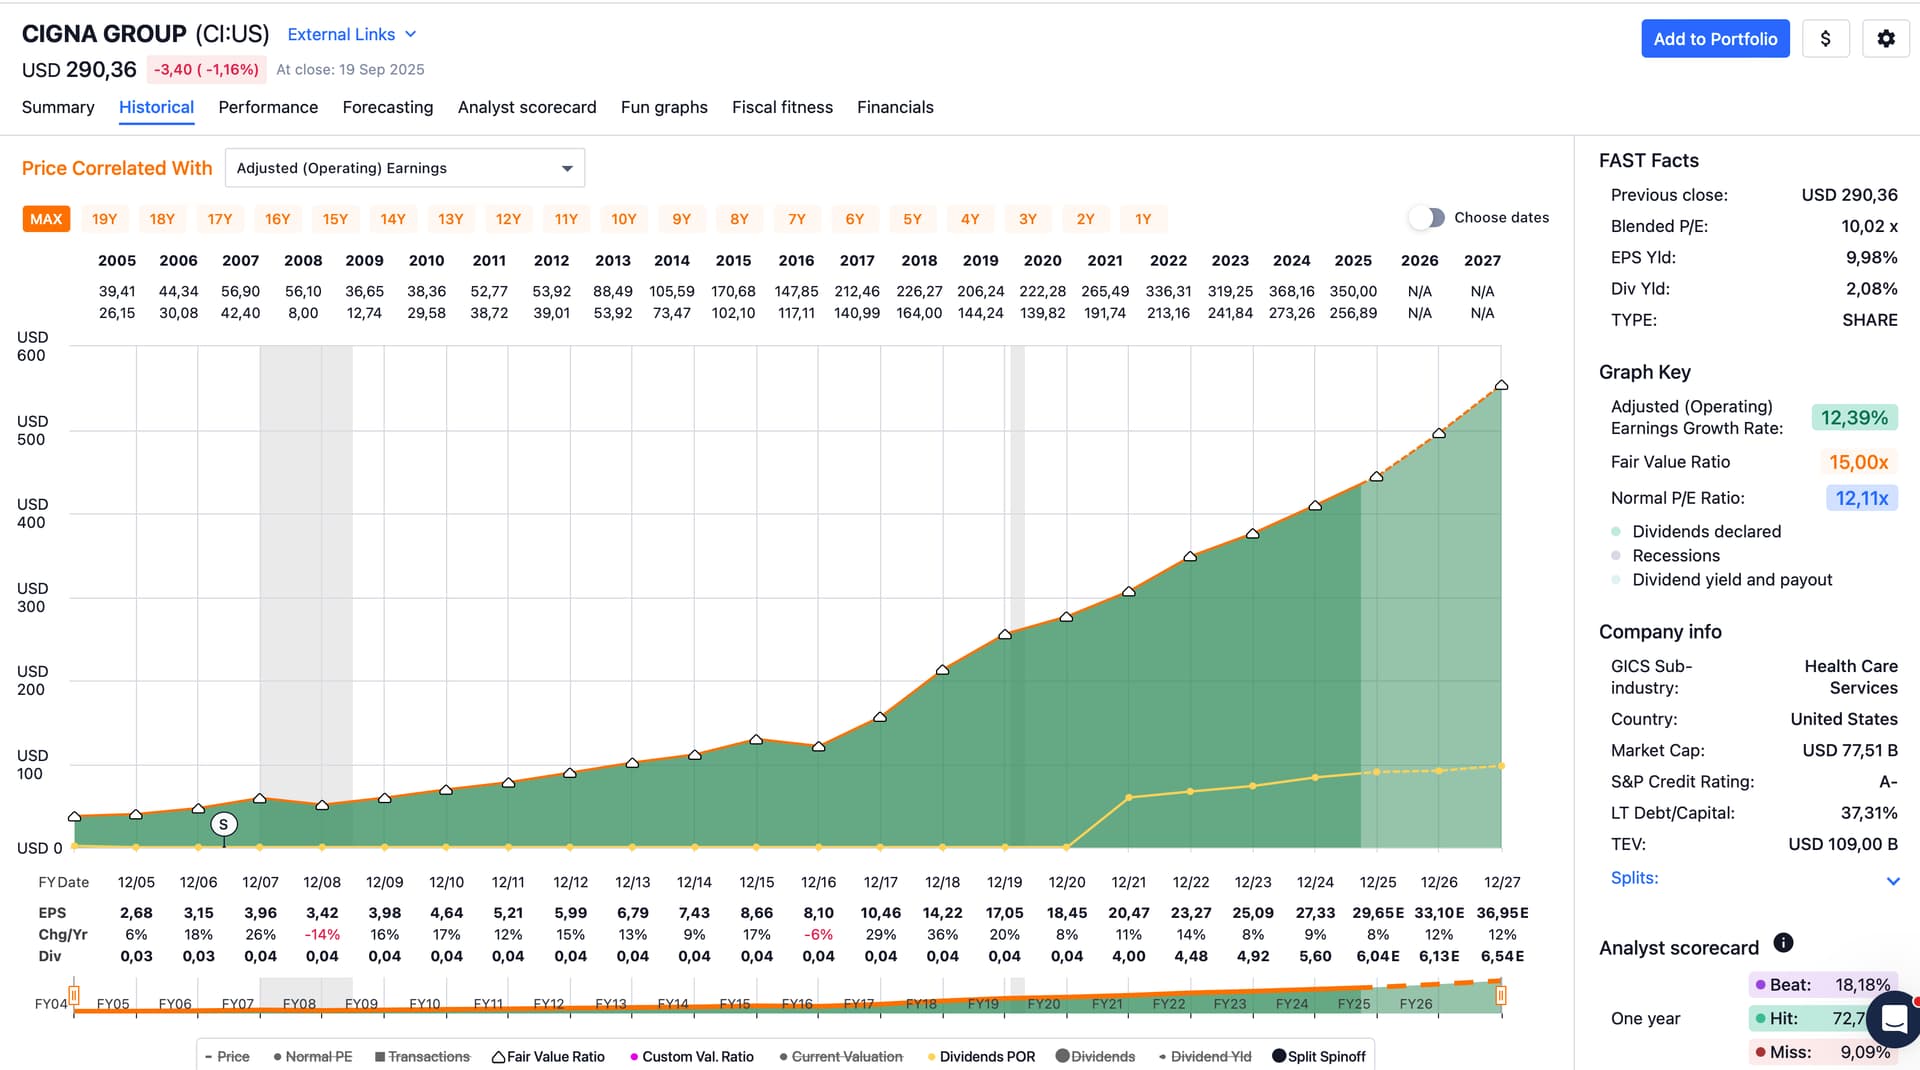Toggle Custom Val. Ratio legend item
Viewport: 1920px width, 1070px height.
(x=691, y=1057)
